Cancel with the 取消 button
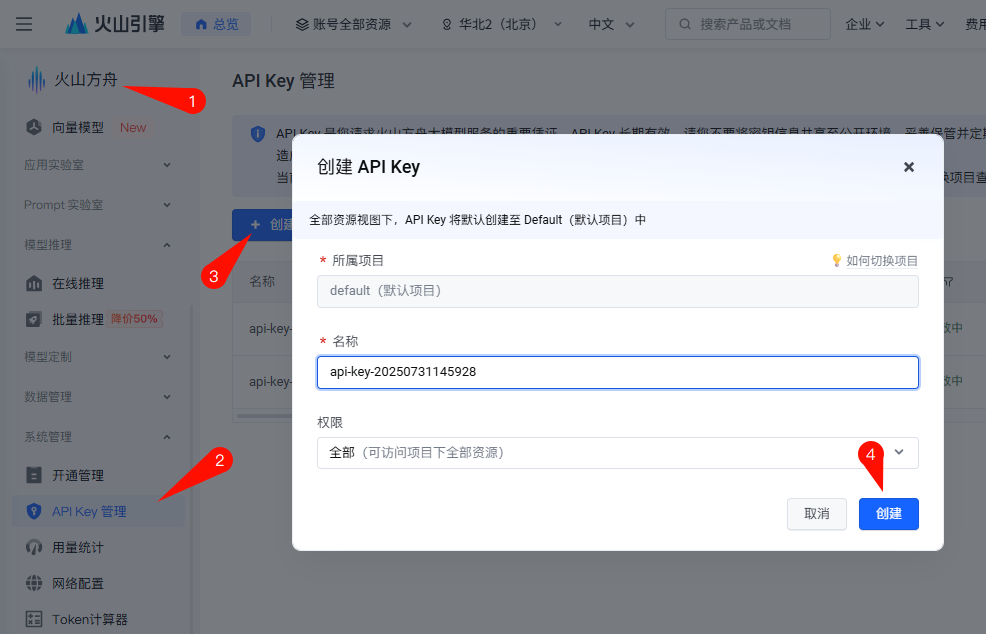Image resolution: width=986 pixels, height=634 pixels. pyautogui.click(x=817, y=514)
